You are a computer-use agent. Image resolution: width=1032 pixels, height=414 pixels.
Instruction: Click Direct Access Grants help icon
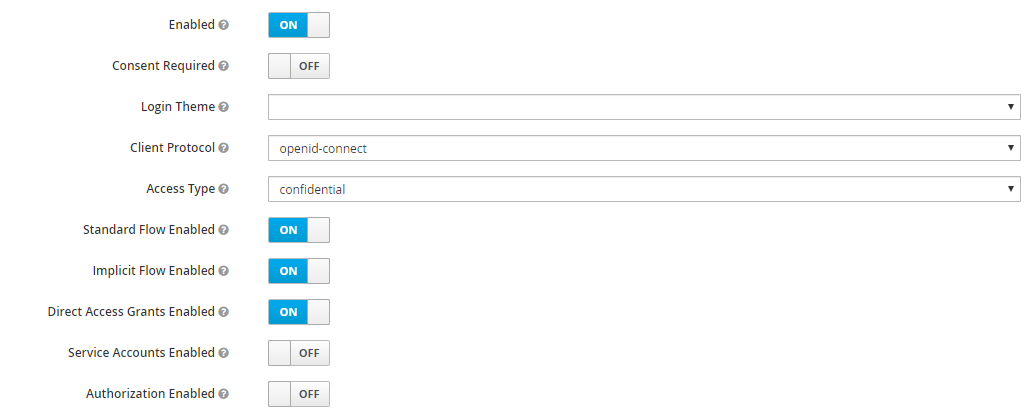pos(224,312)
